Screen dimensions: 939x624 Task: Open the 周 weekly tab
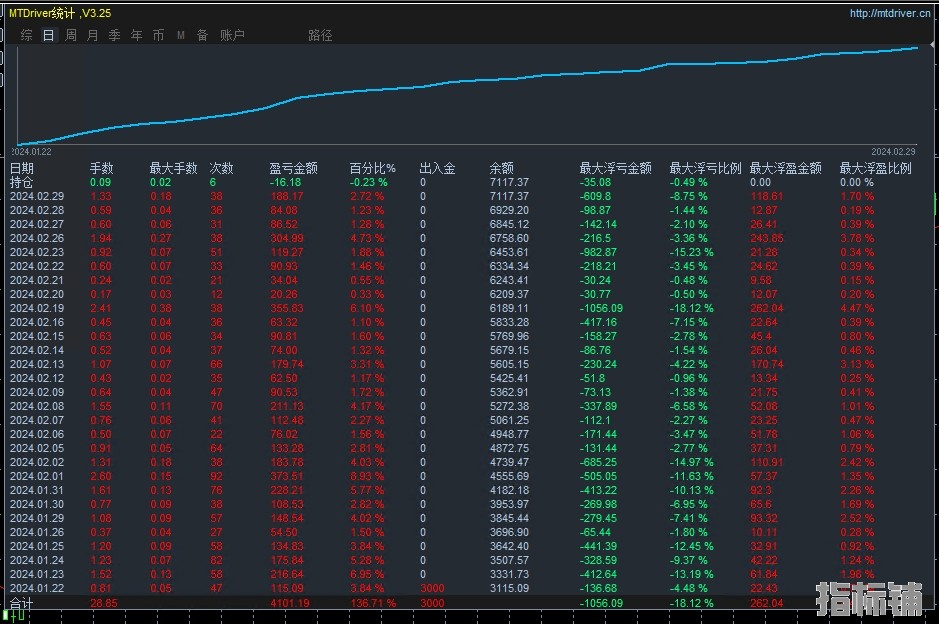pos(71,35)
